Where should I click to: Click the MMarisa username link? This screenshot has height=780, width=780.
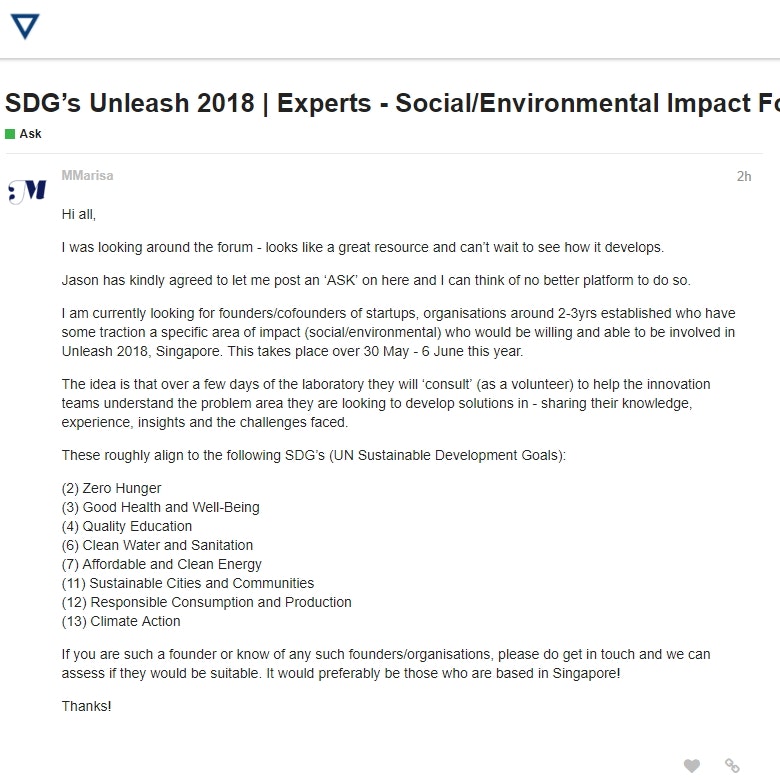pyautogui.click(x=87, y=176)
